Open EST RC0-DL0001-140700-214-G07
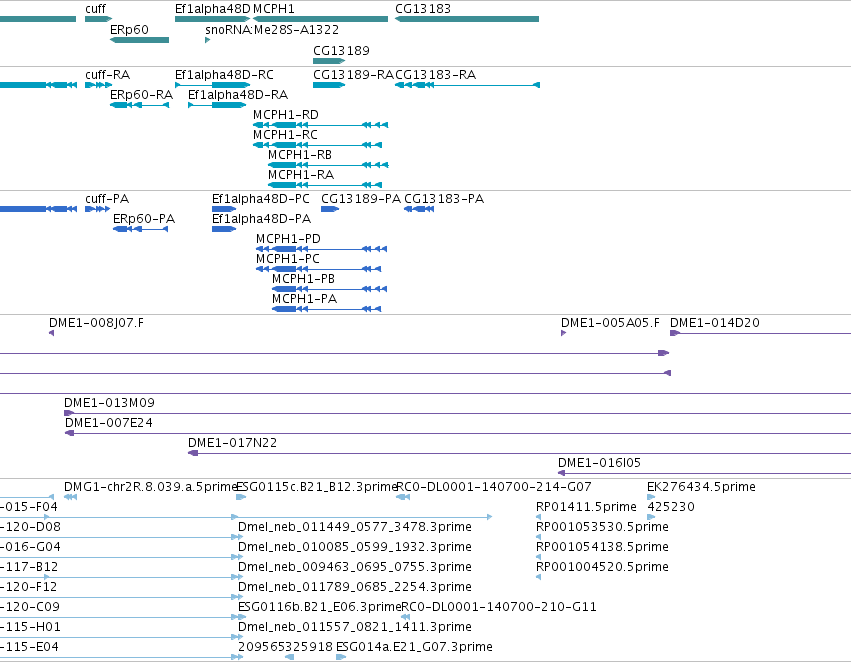Screen dimensions: 851x662 pyautogui.click(x=494, y=487)
